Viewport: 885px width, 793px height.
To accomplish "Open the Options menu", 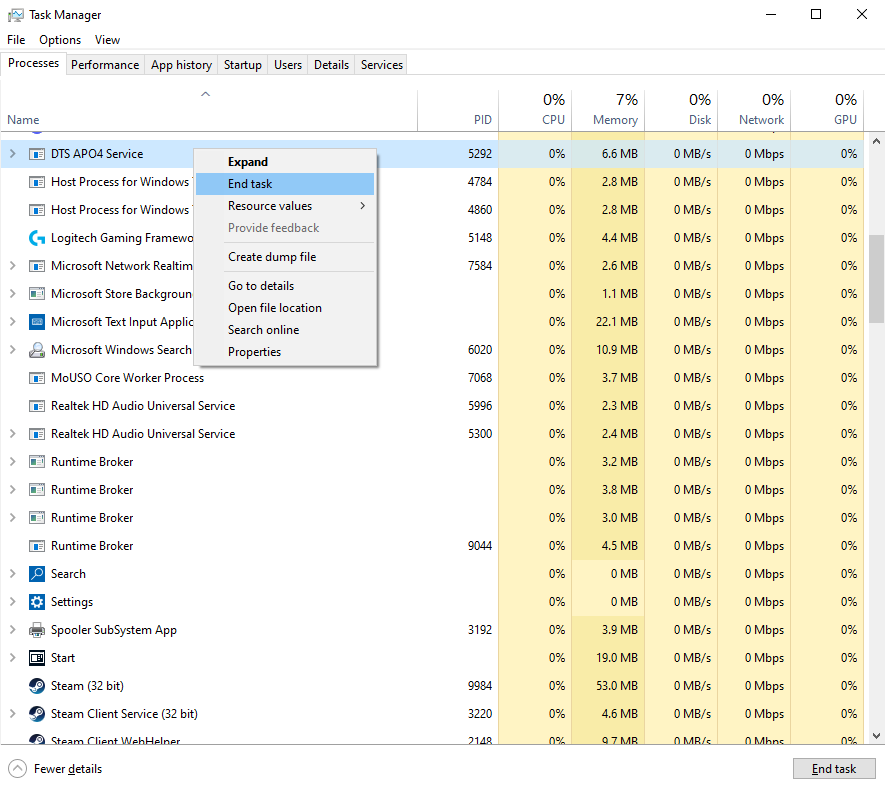I will 60,40.
